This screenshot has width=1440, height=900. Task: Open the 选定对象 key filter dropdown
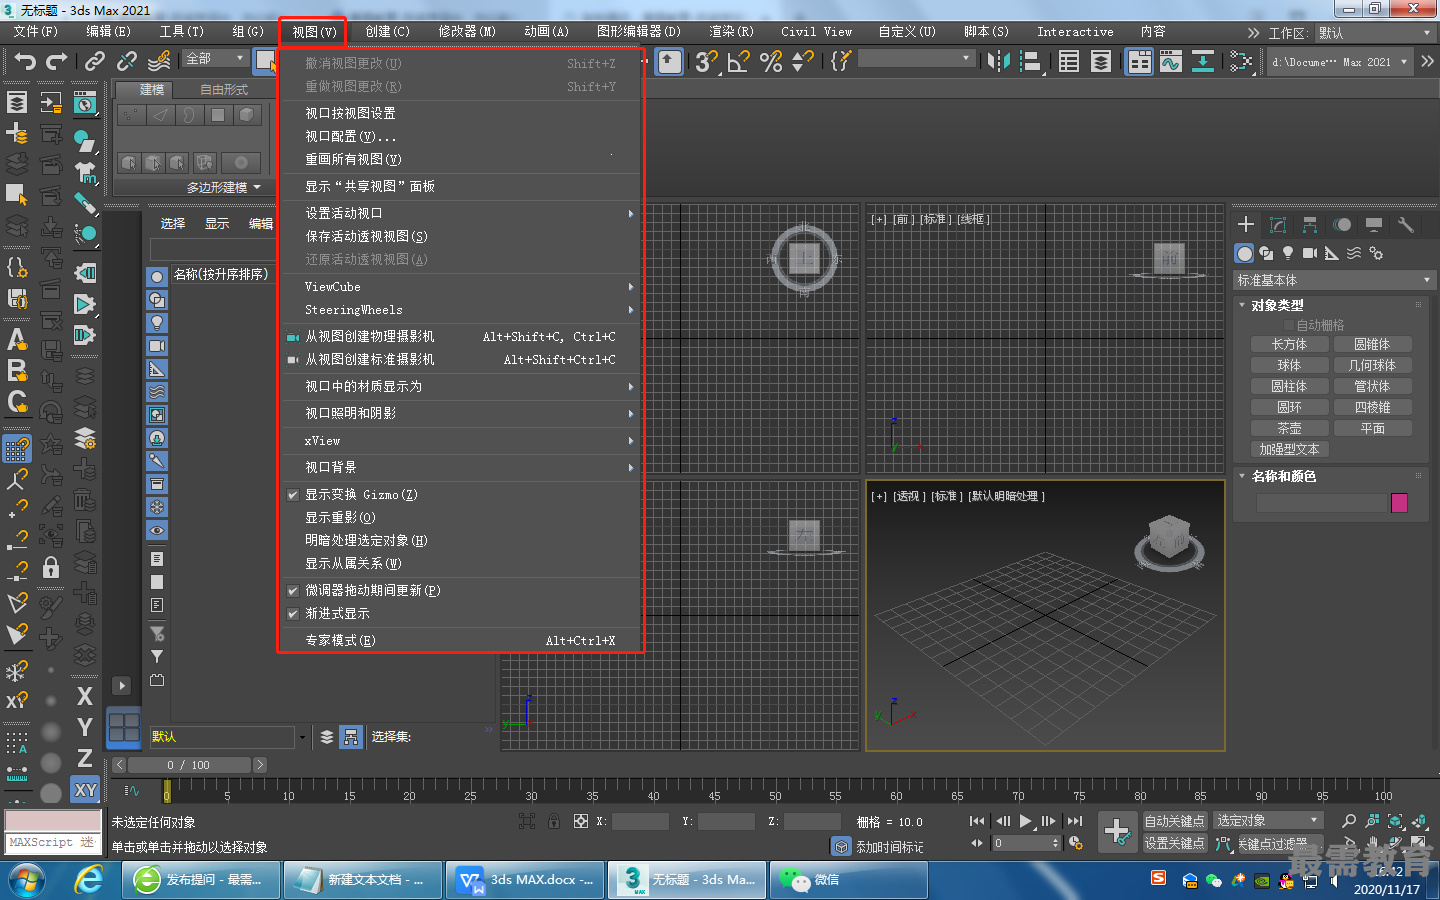point(1268,820)
